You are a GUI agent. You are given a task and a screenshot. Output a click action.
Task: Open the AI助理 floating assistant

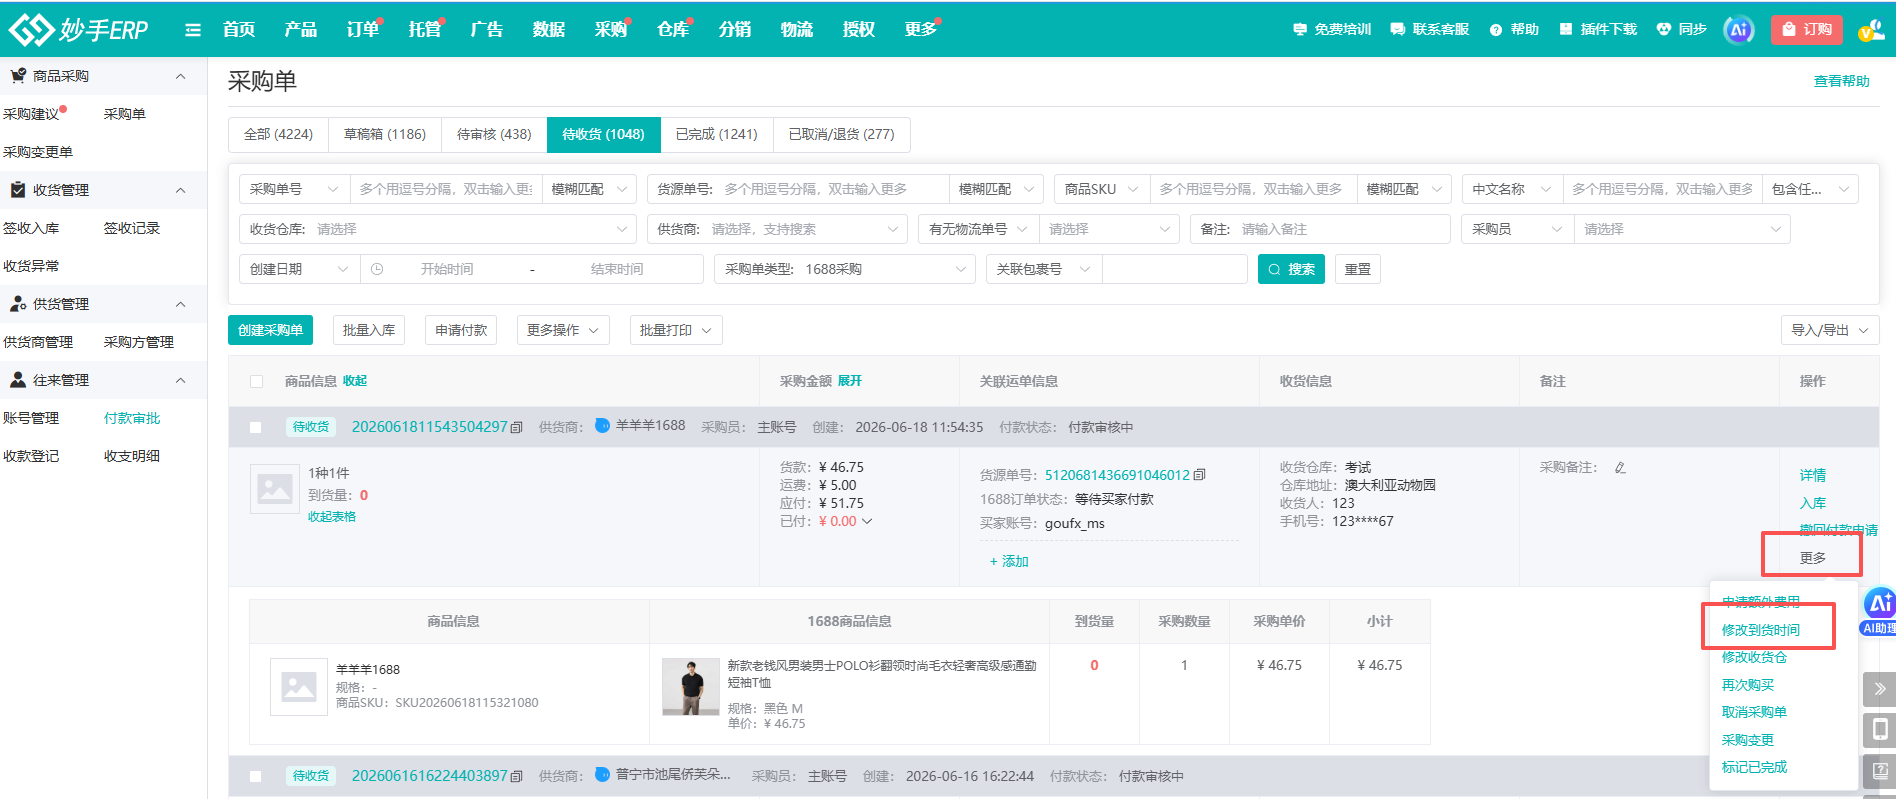[1879, 611]
